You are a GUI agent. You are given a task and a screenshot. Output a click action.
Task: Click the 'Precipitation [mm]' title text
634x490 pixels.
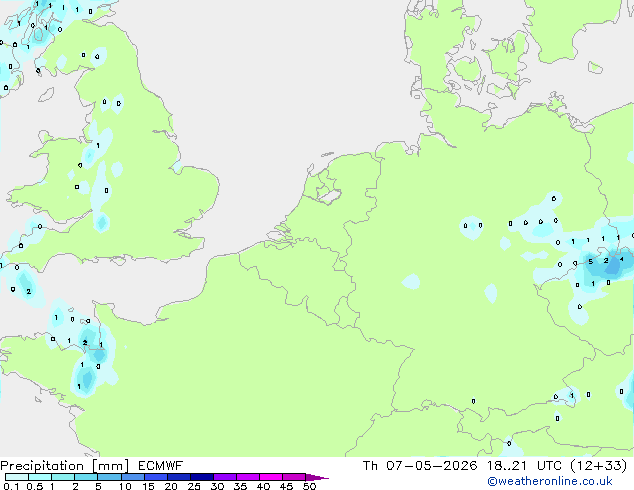point(64,466)
